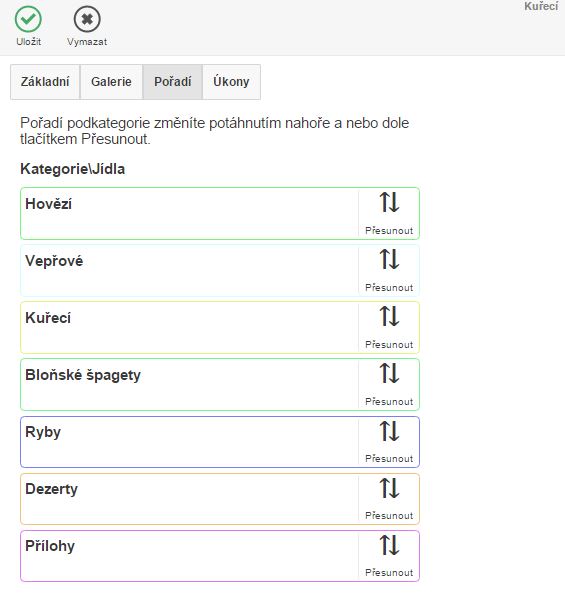Select the Hovězí subcategory row
565x594 pixels.
click(220, 213)
